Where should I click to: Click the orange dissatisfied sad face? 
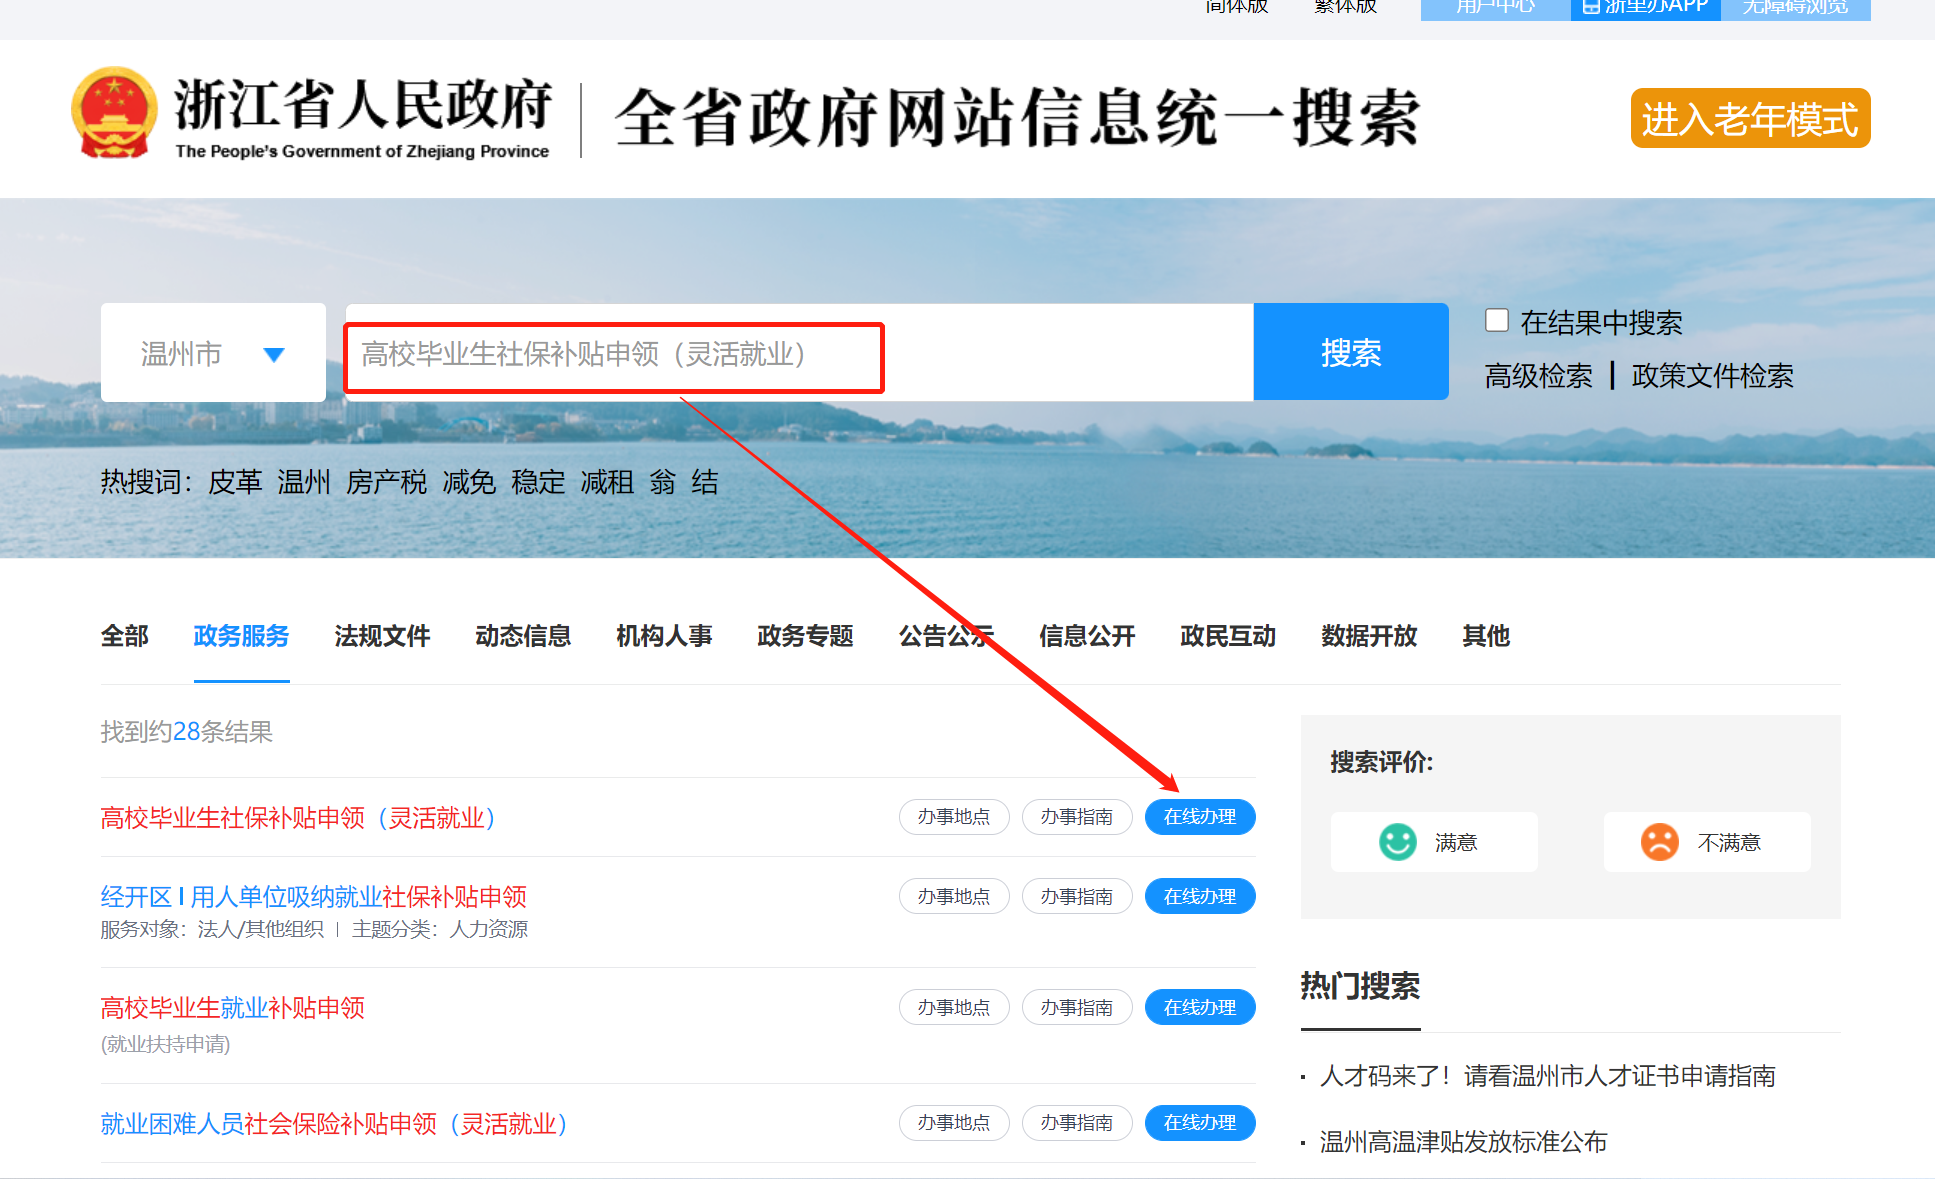[x=1659, y=842]
